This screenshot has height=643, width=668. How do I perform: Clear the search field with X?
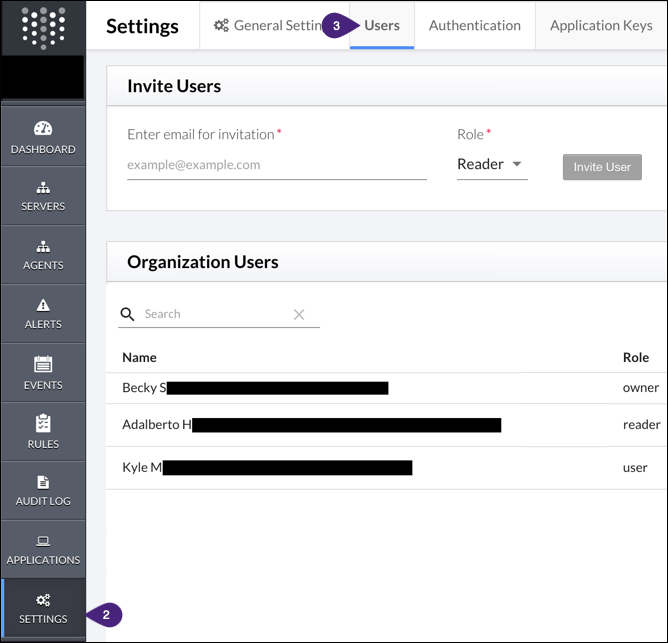pyautogui.click(x=299, y=314)
